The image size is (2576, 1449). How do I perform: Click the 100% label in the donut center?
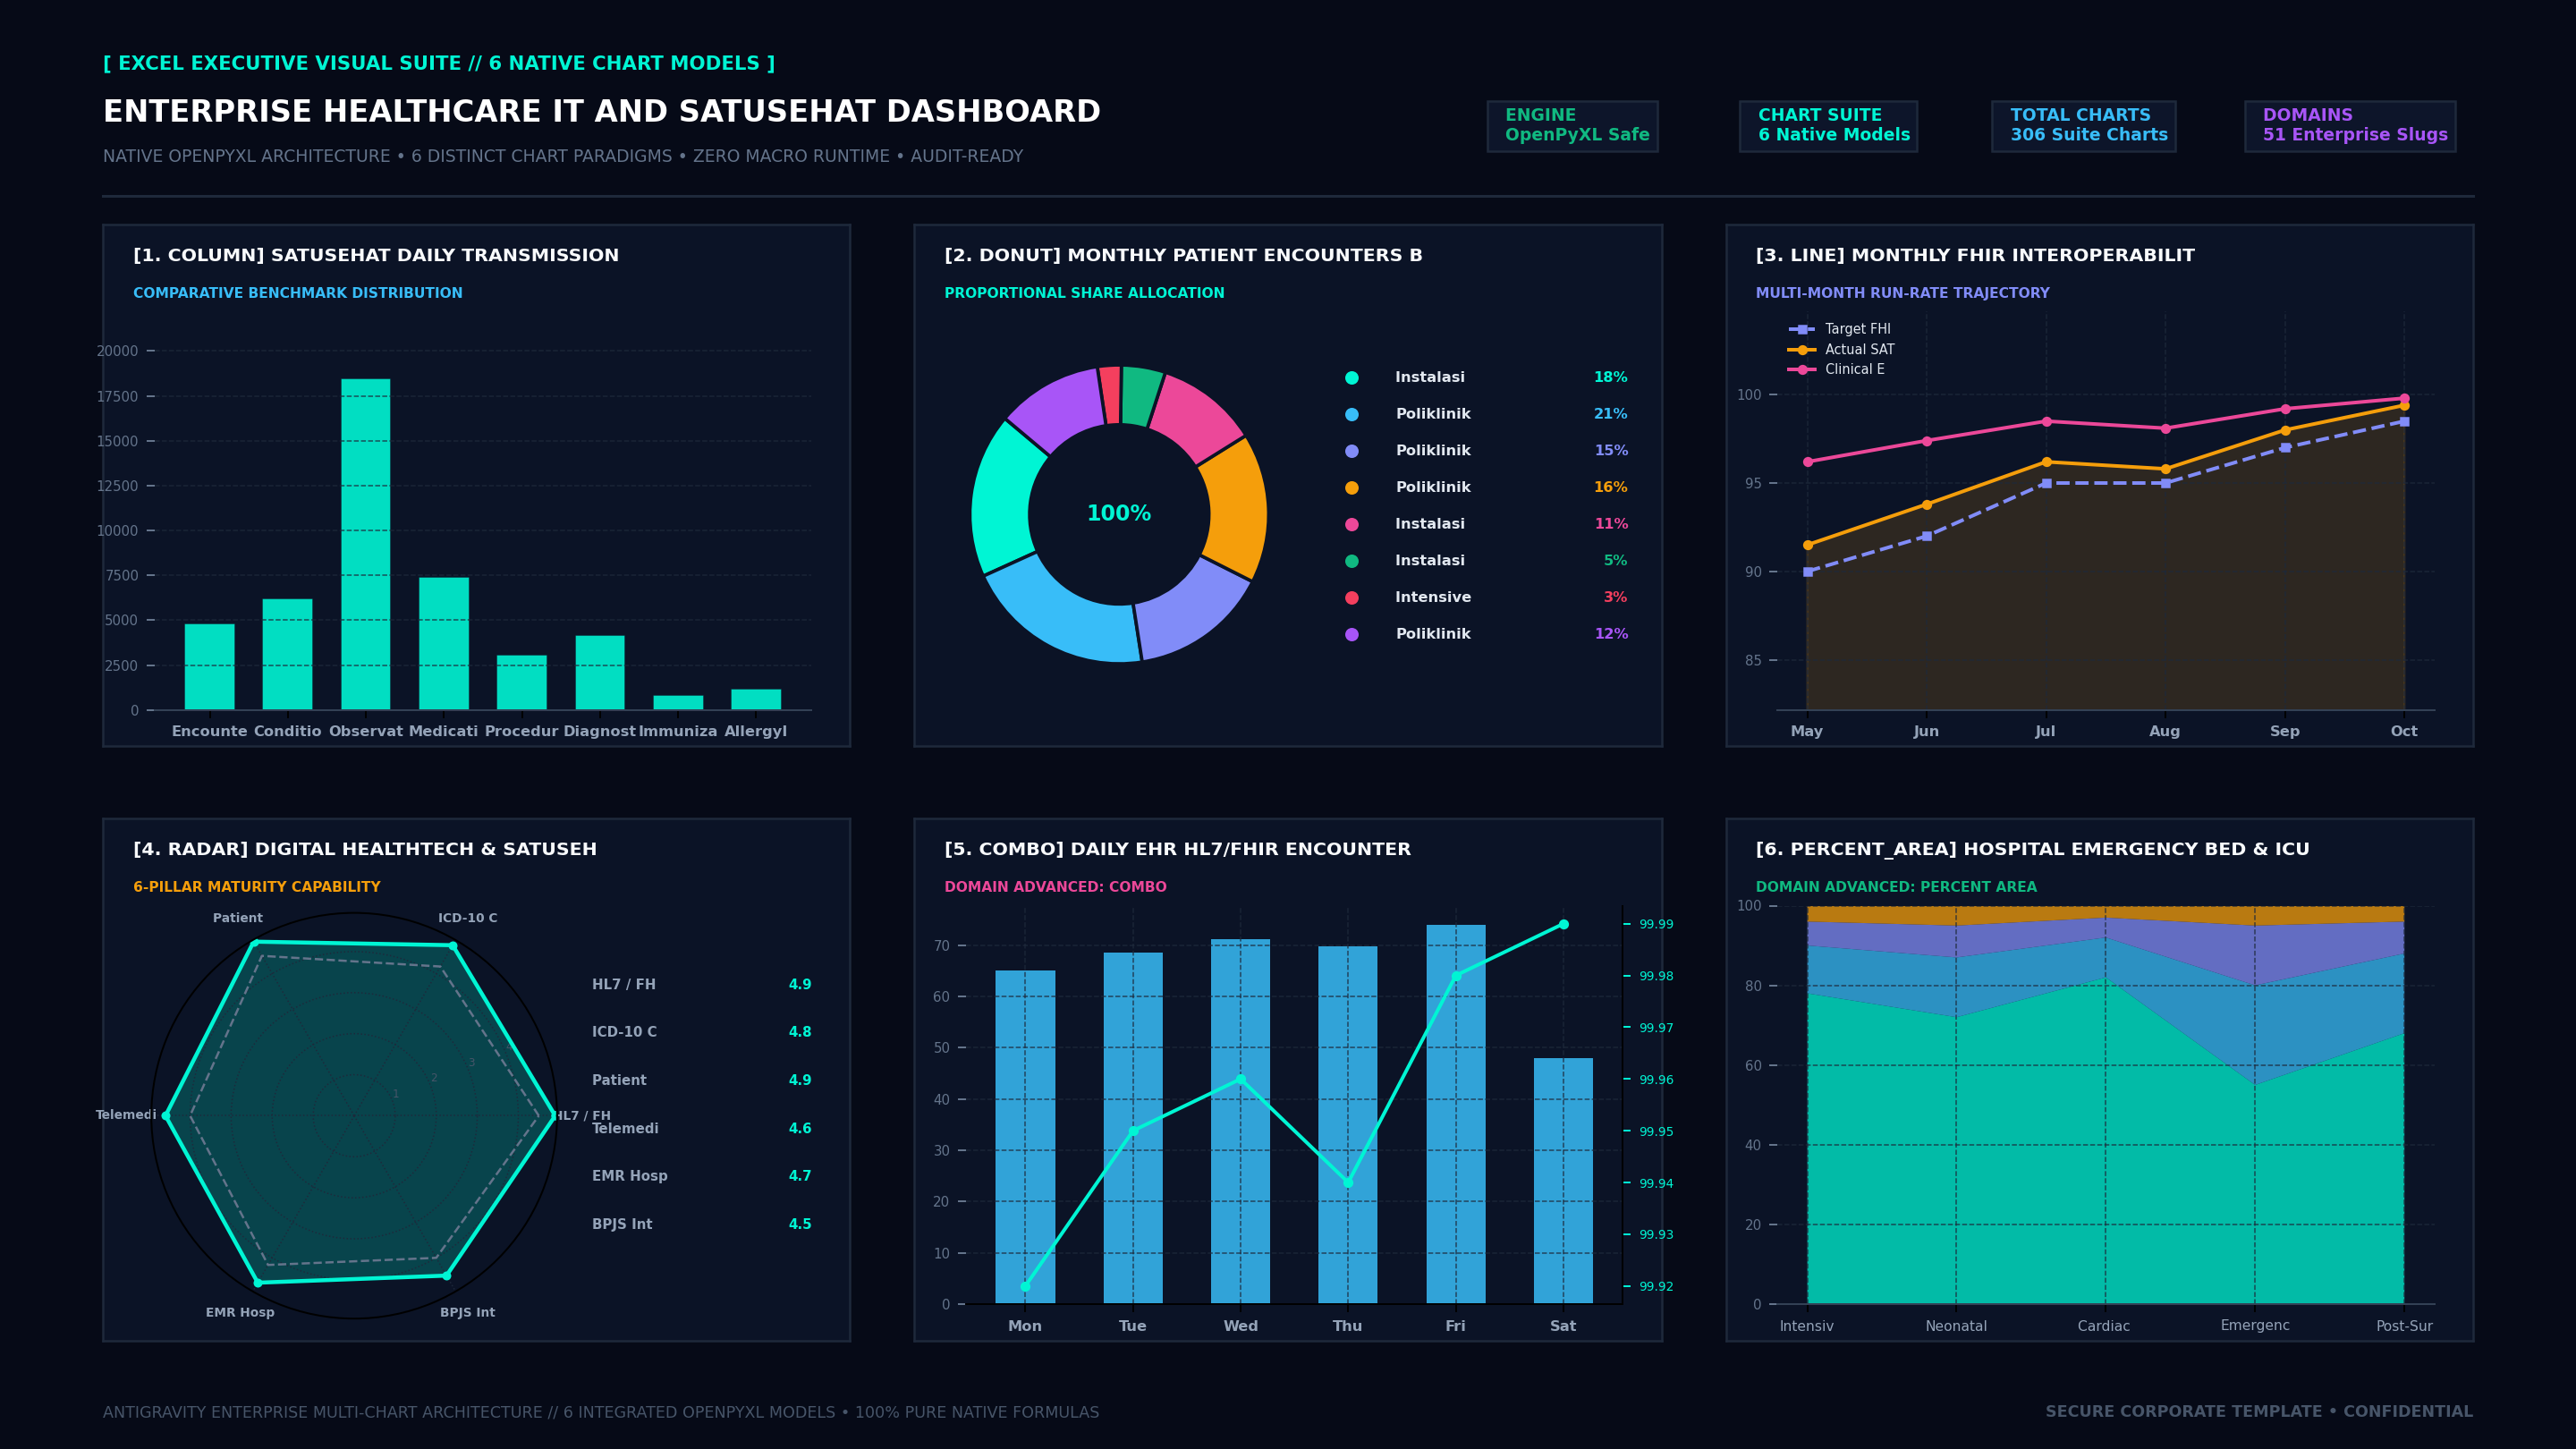(x=1119, y=514)
